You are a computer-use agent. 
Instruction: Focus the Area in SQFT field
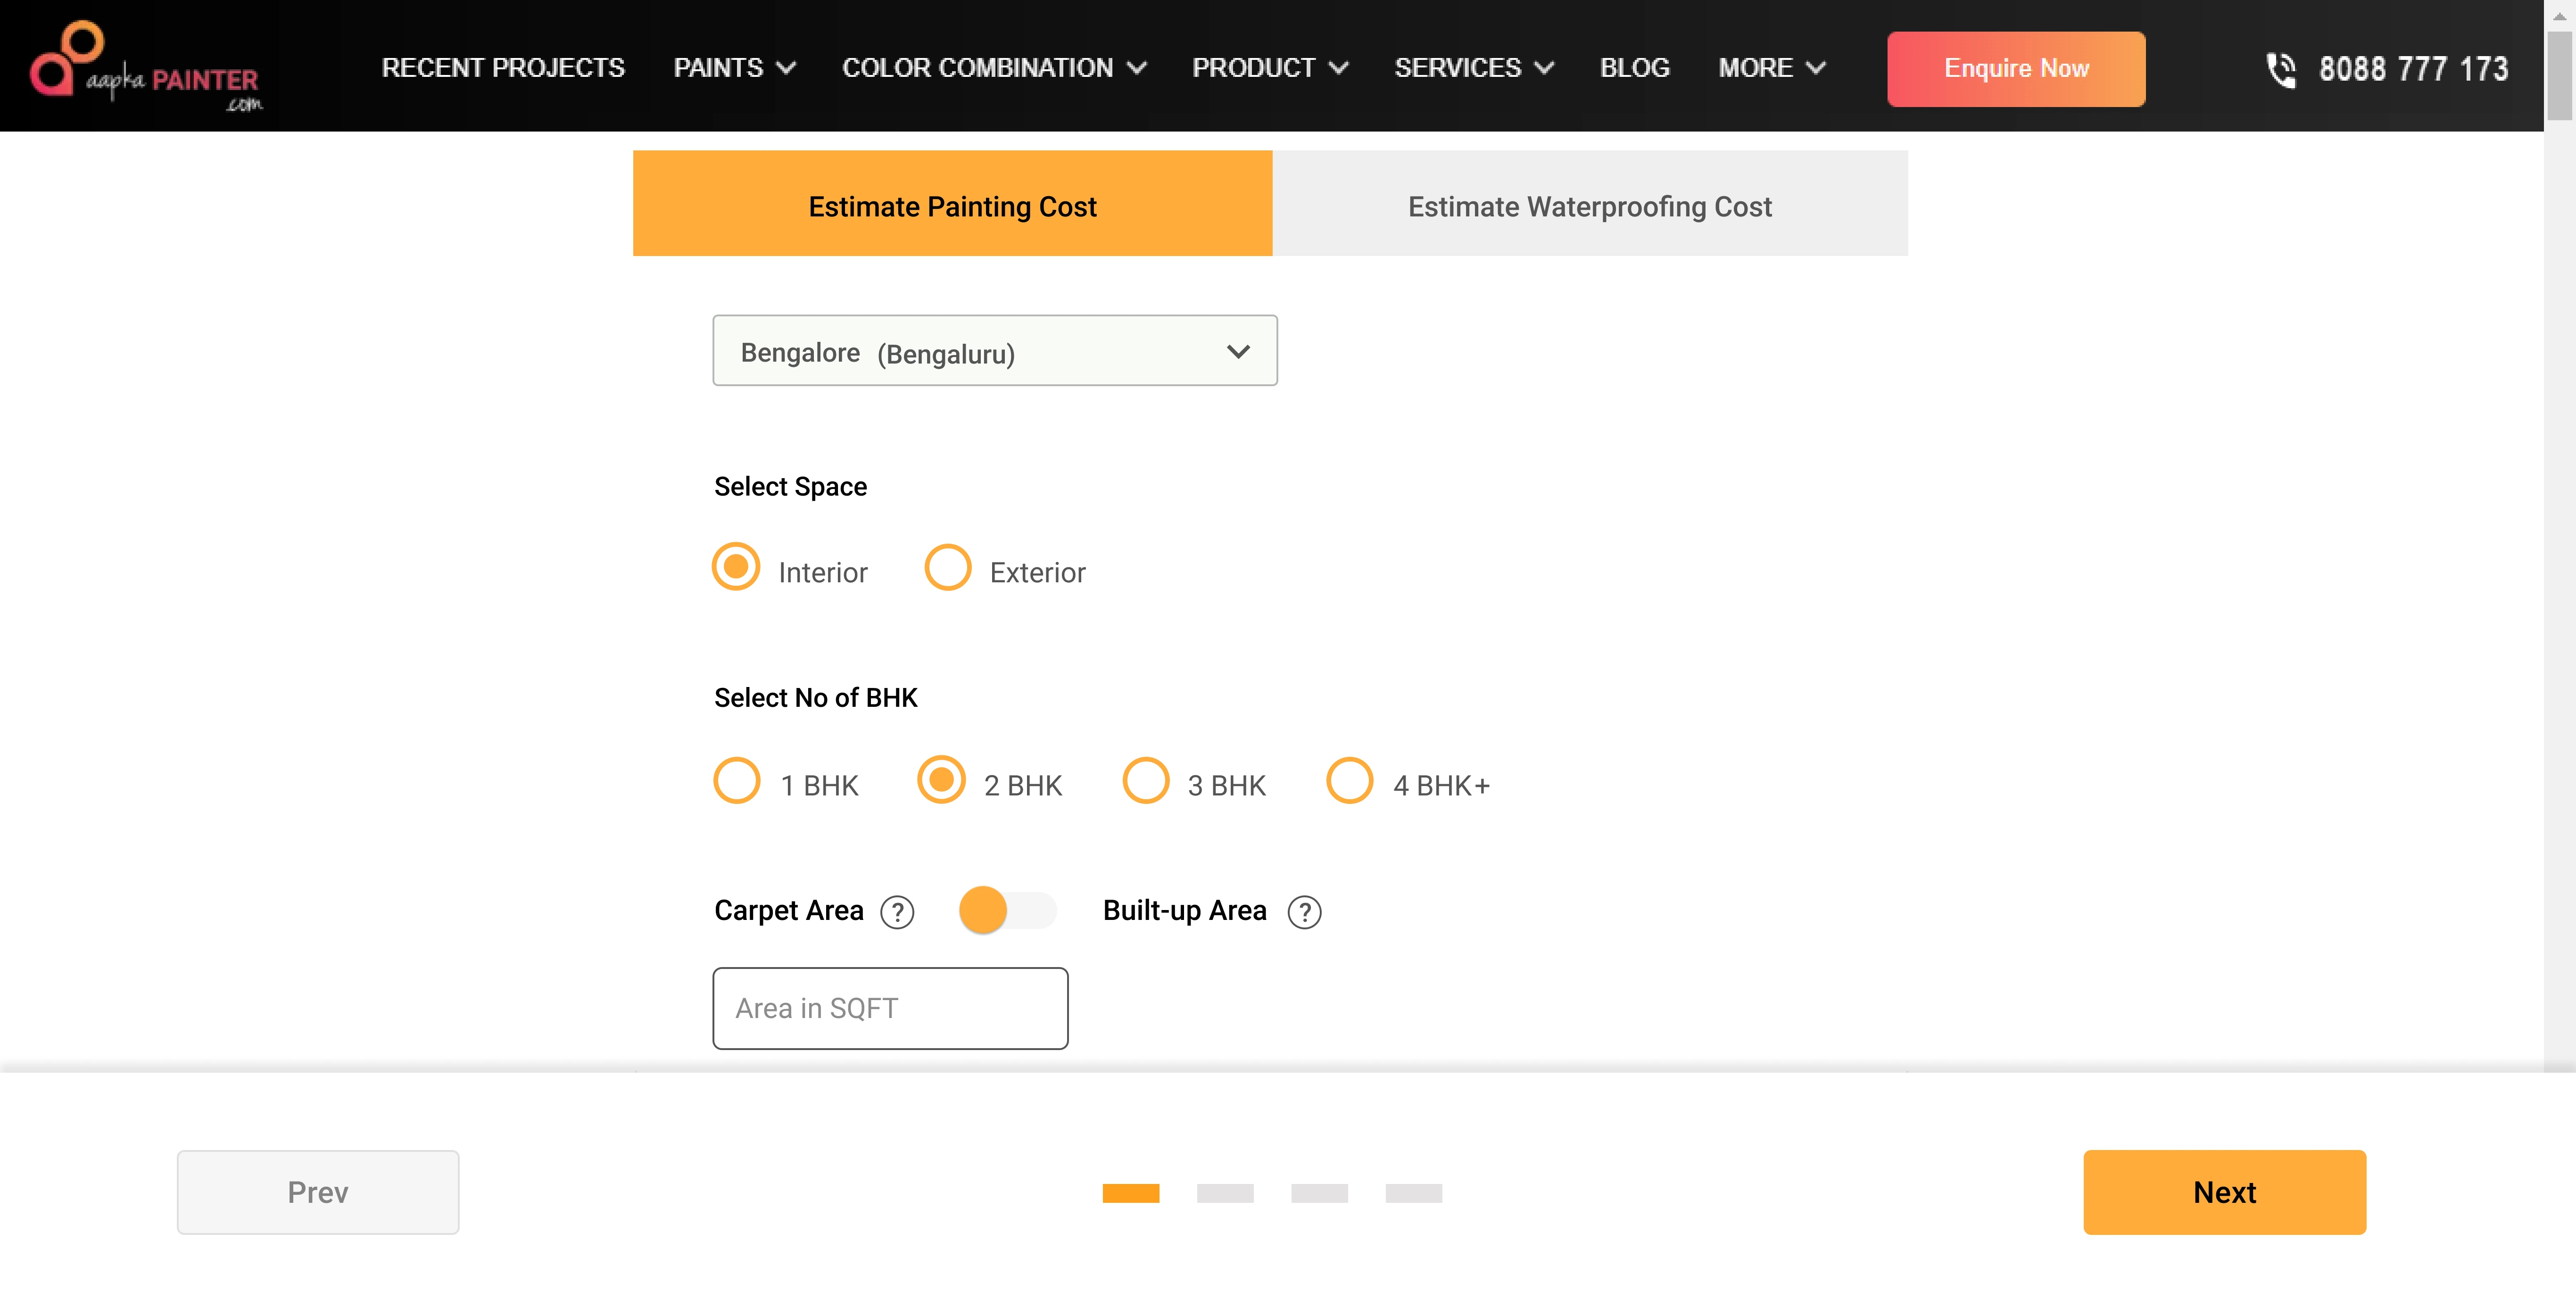[x=890, y=1008]
